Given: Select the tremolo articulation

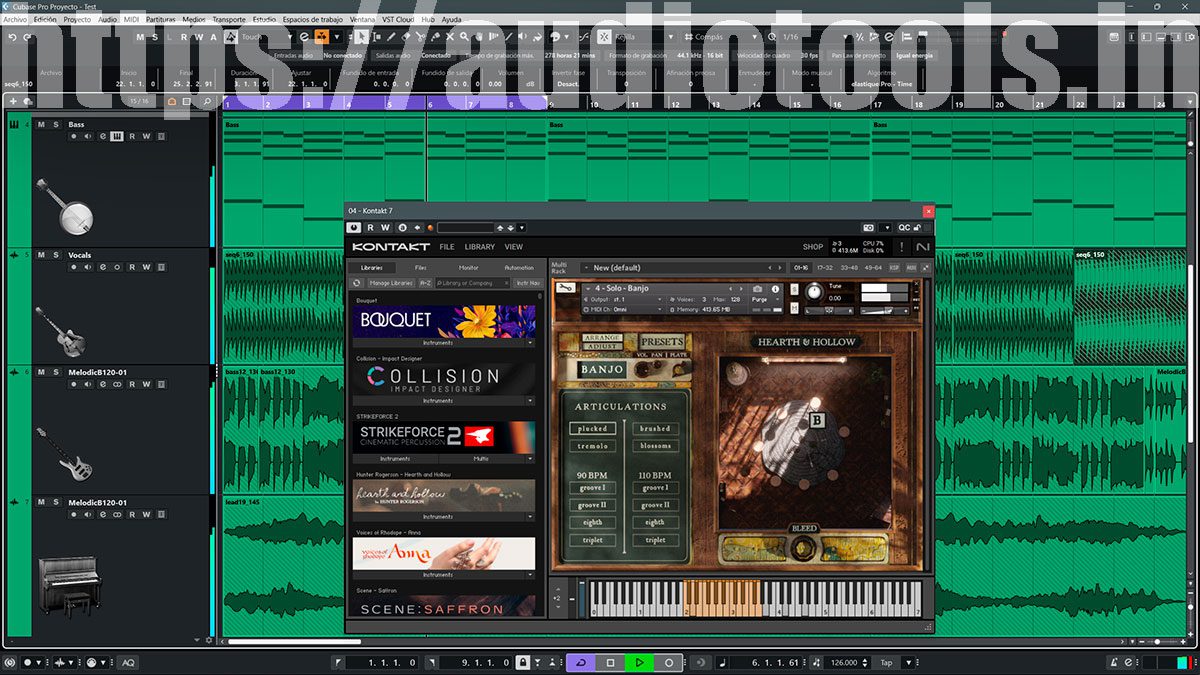Looking at the screenshot, I should click(592, 446).
